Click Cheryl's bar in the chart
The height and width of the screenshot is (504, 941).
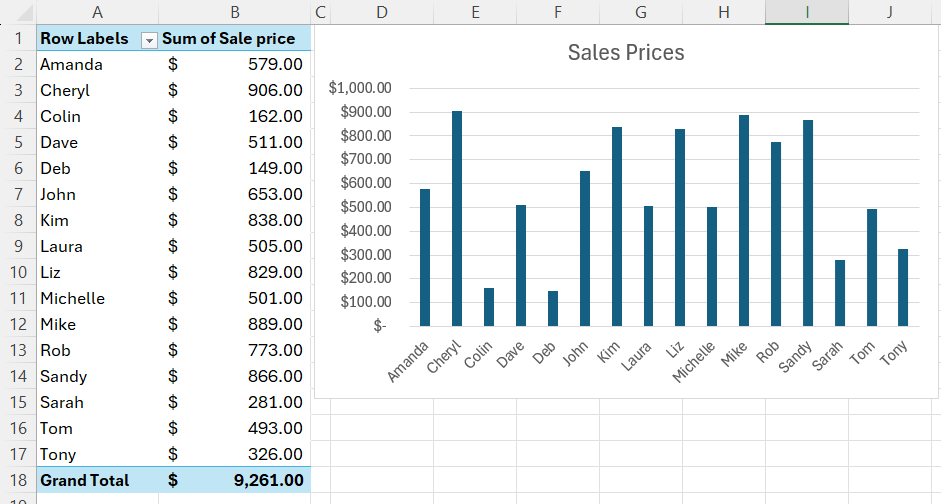[x=457, y=220]
